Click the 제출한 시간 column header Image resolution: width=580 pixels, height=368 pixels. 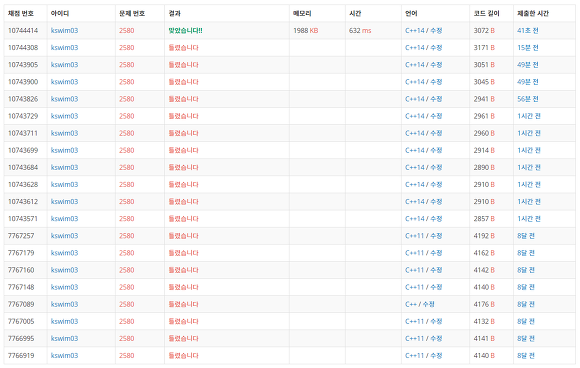pyautogui.click(x=533, y=14)
